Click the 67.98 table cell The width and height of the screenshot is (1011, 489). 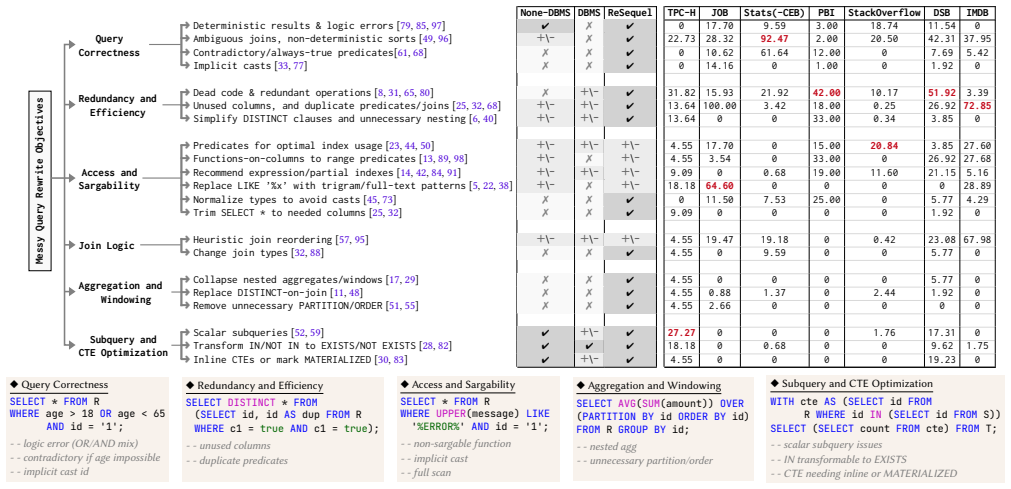979,240
